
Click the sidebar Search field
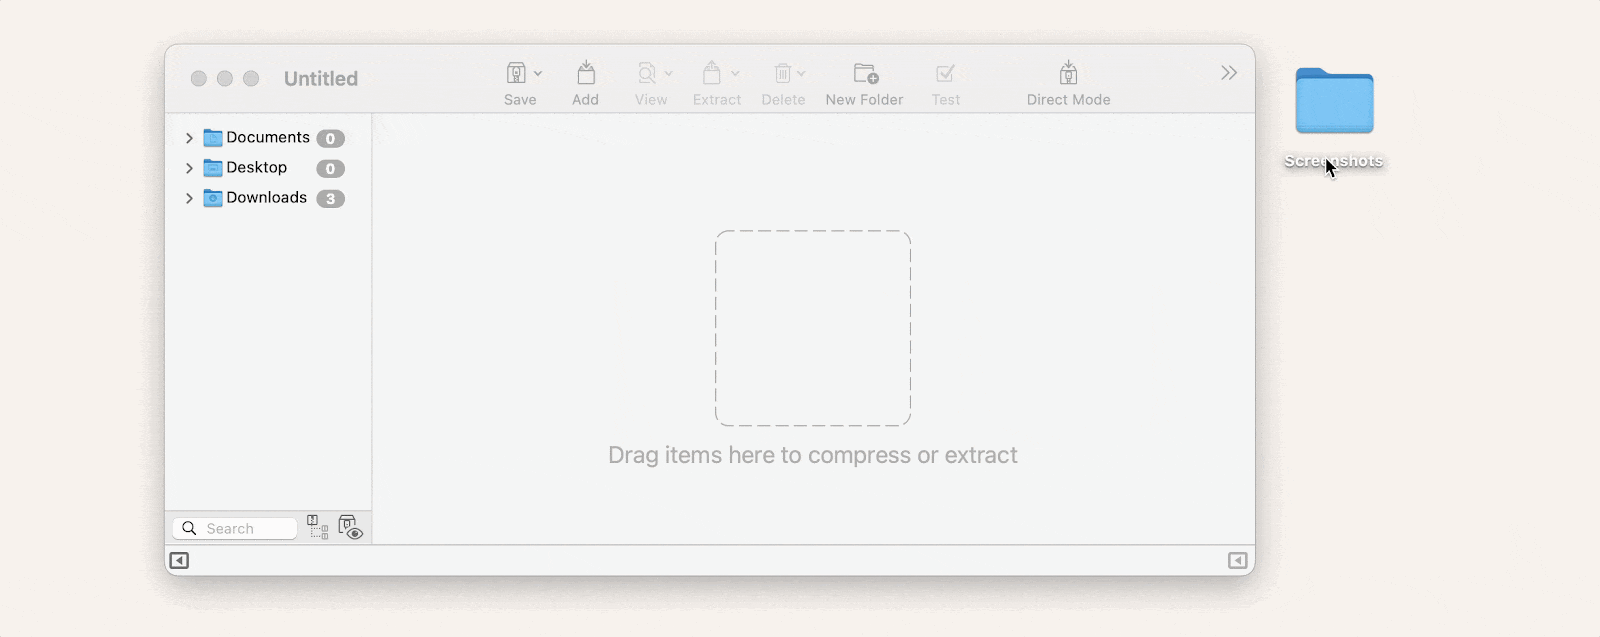point(235,528)
